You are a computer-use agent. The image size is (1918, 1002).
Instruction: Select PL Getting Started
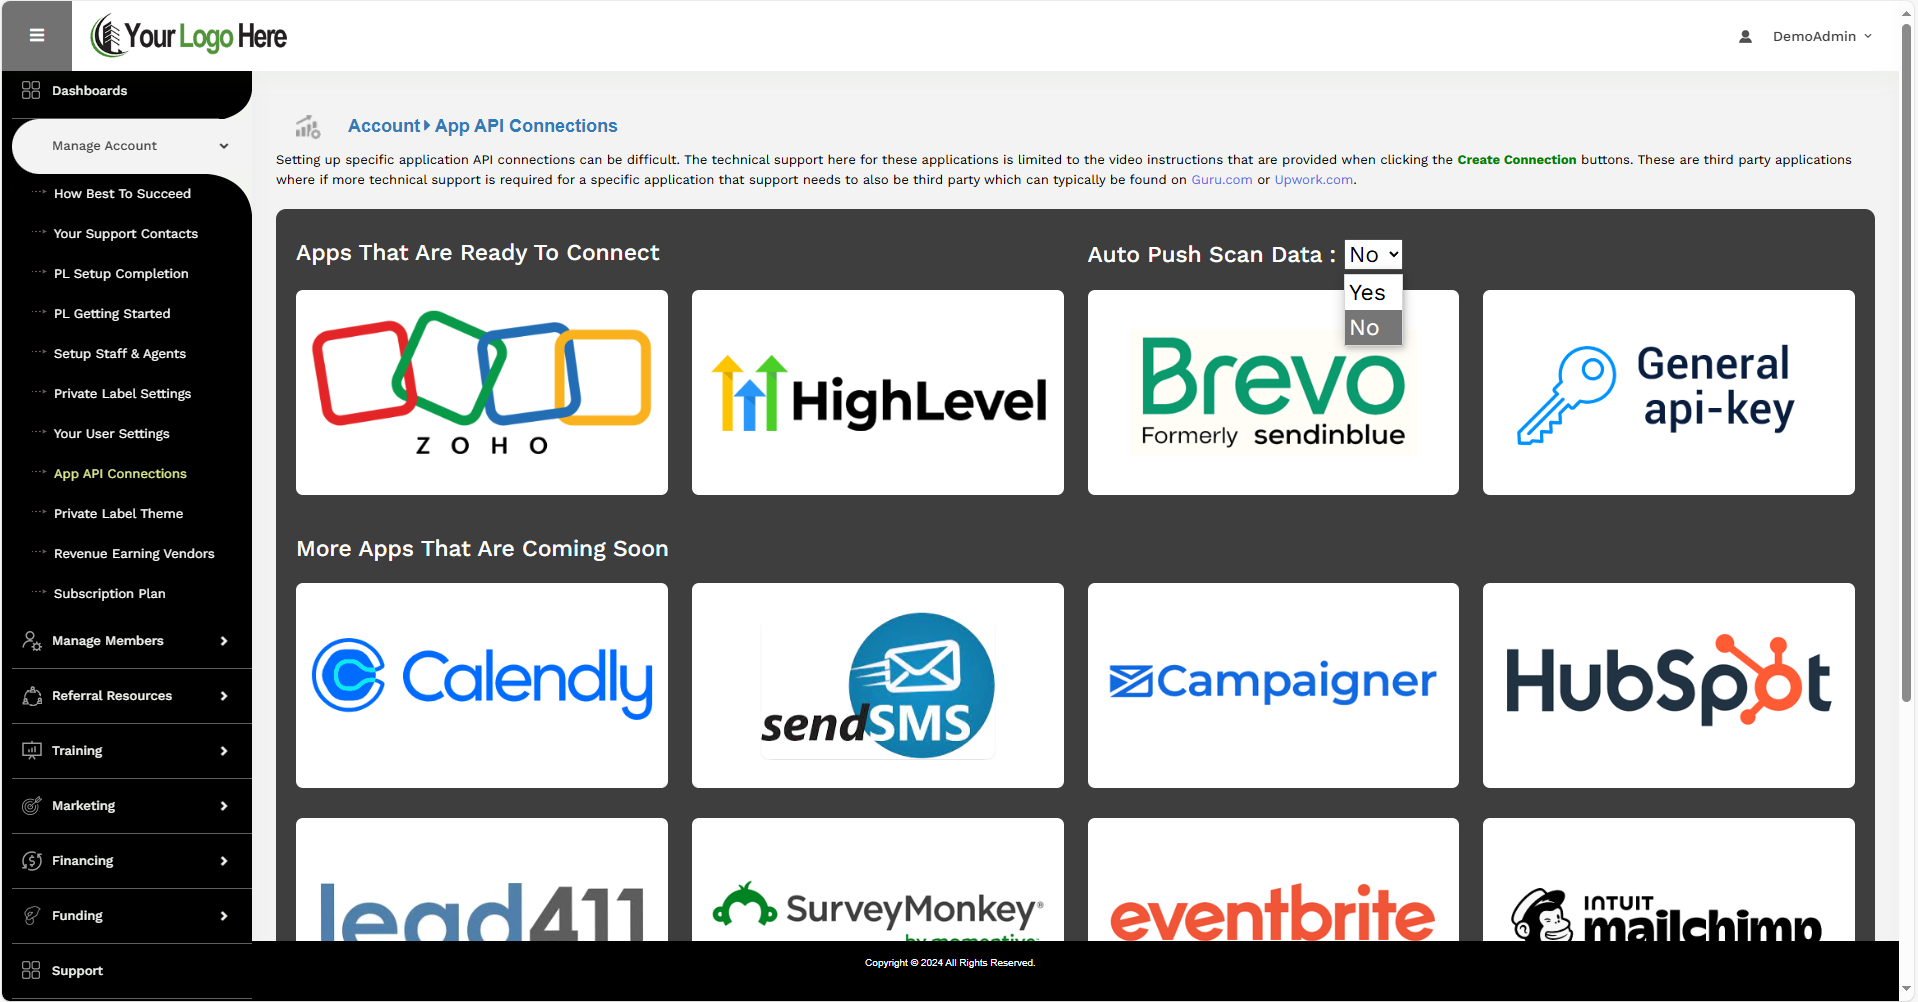pyautogui.click(x=112, y=314)
